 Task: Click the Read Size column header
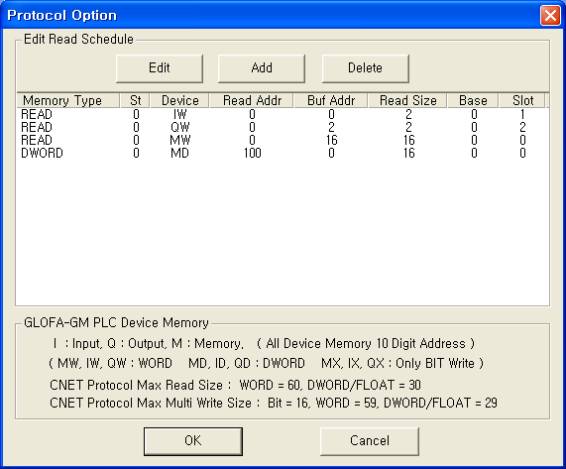click(x=408, y=100)
